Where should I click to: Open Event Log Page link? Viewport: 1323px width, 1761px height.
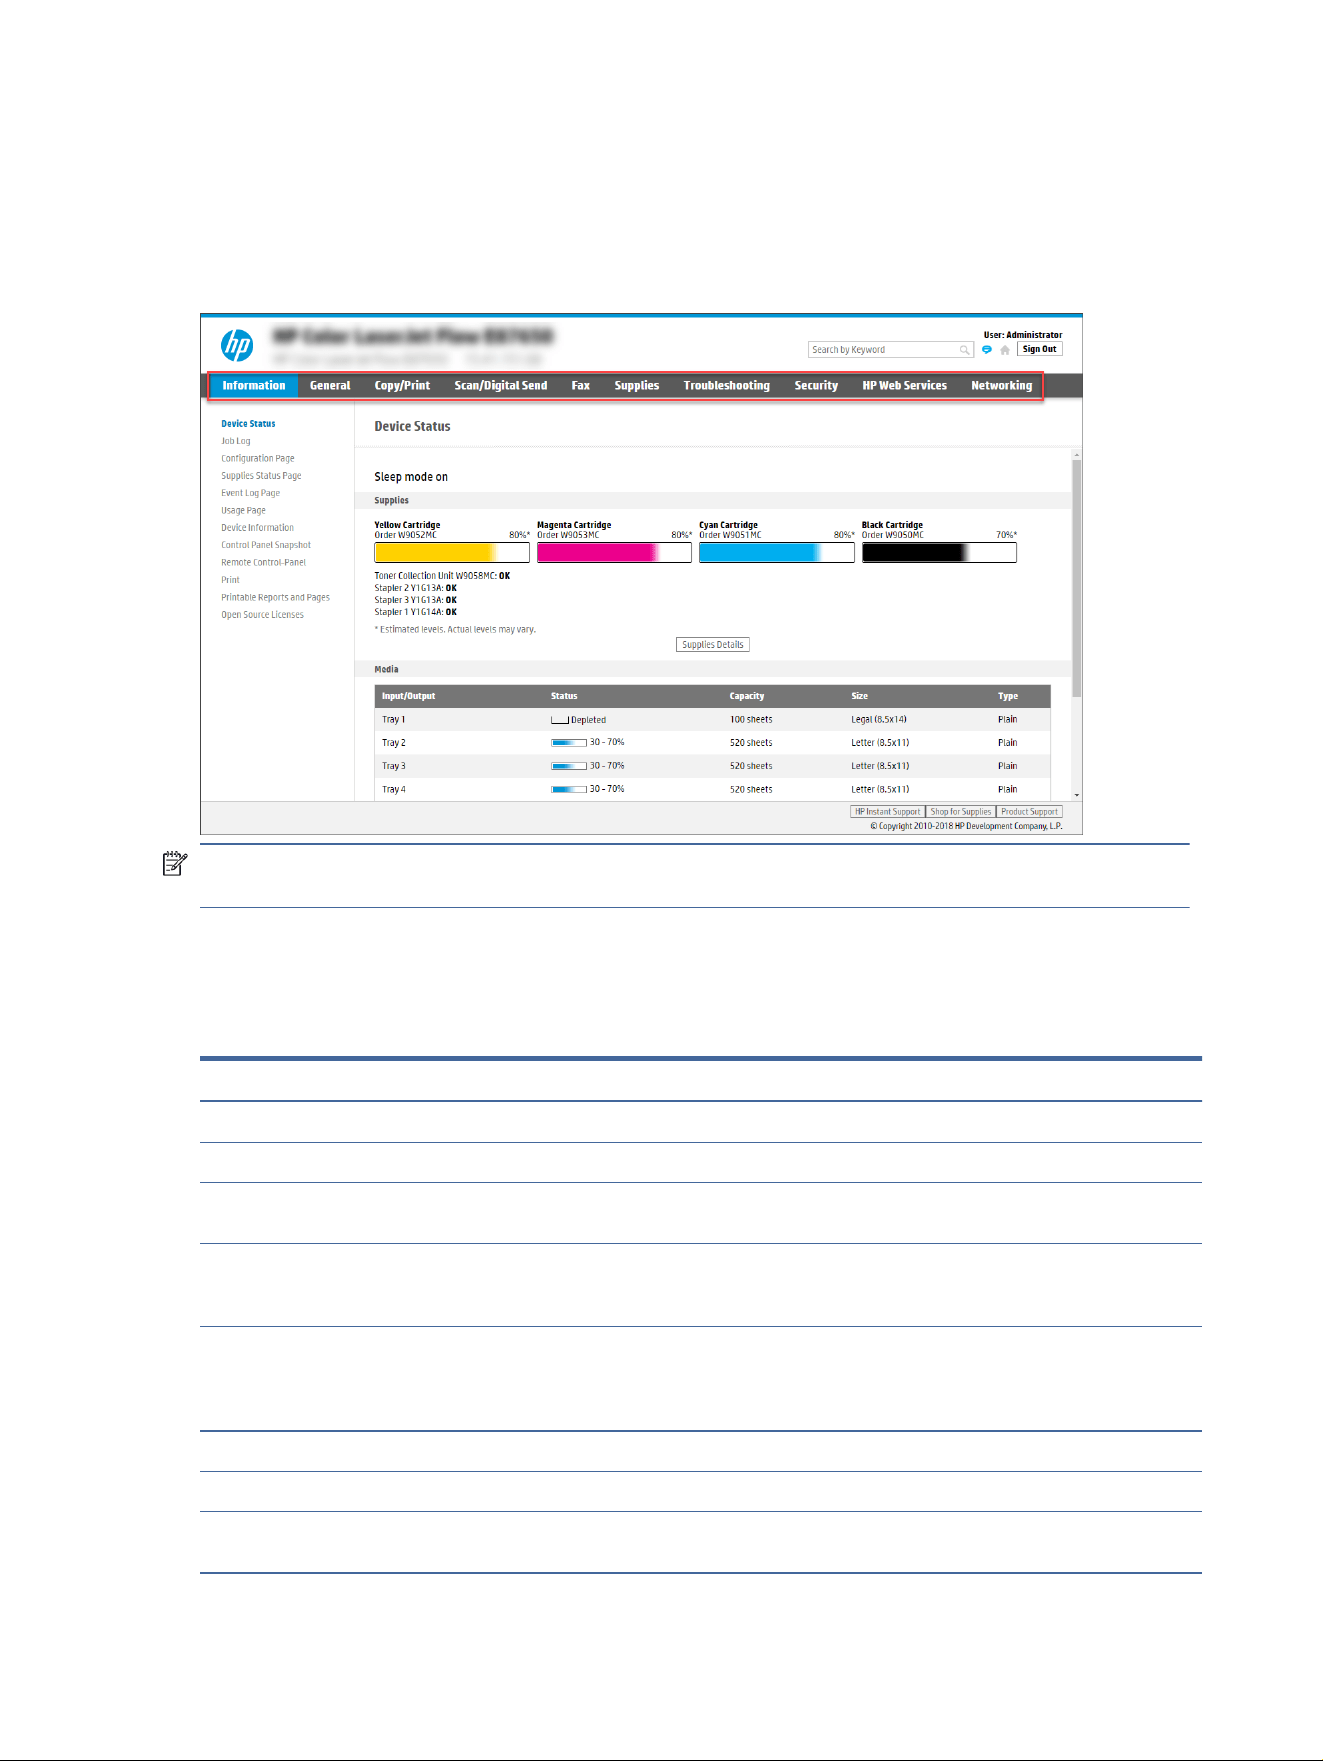click(x=251, y=493)
